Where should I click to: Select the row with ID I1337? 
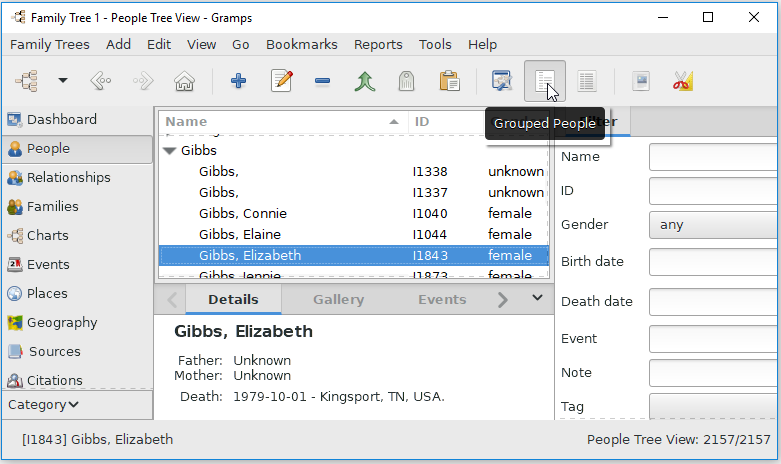point(354,192)
